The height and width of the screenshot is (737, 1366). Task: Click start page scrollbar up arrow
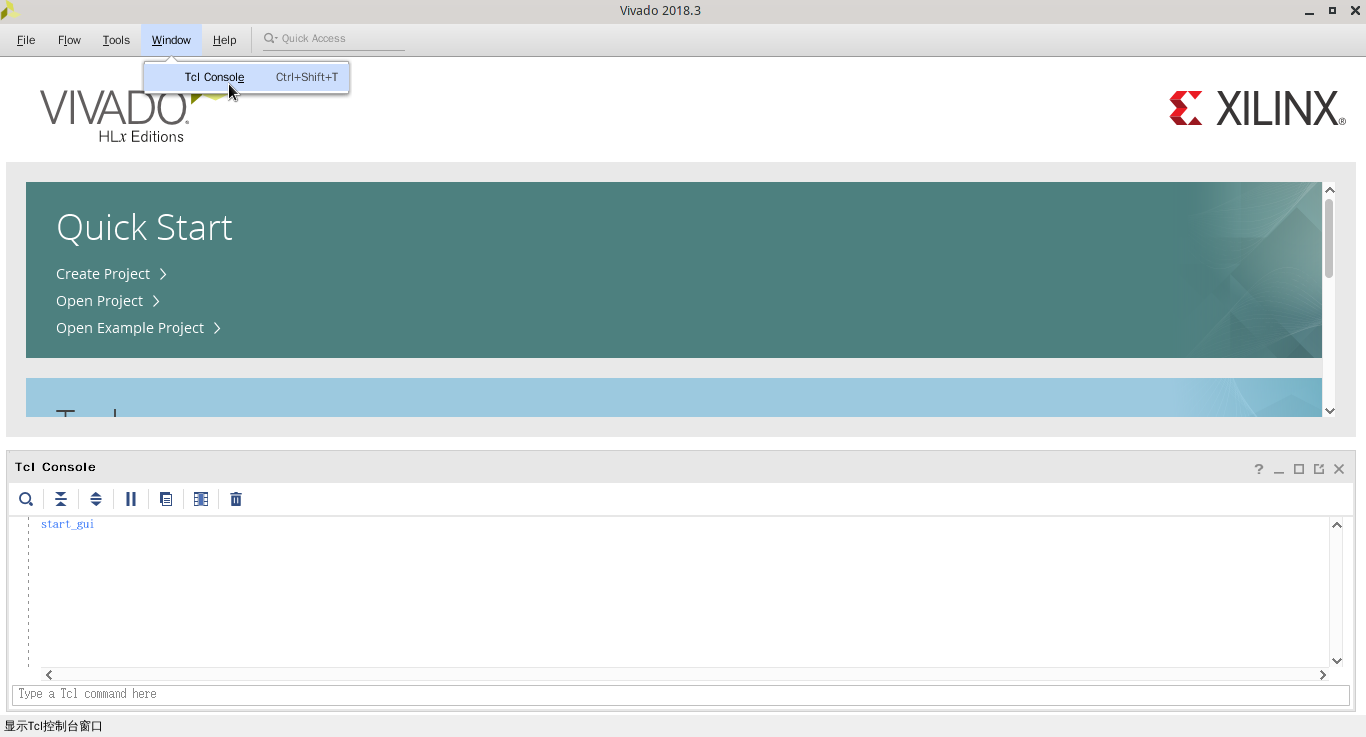tap(1329, 190)
